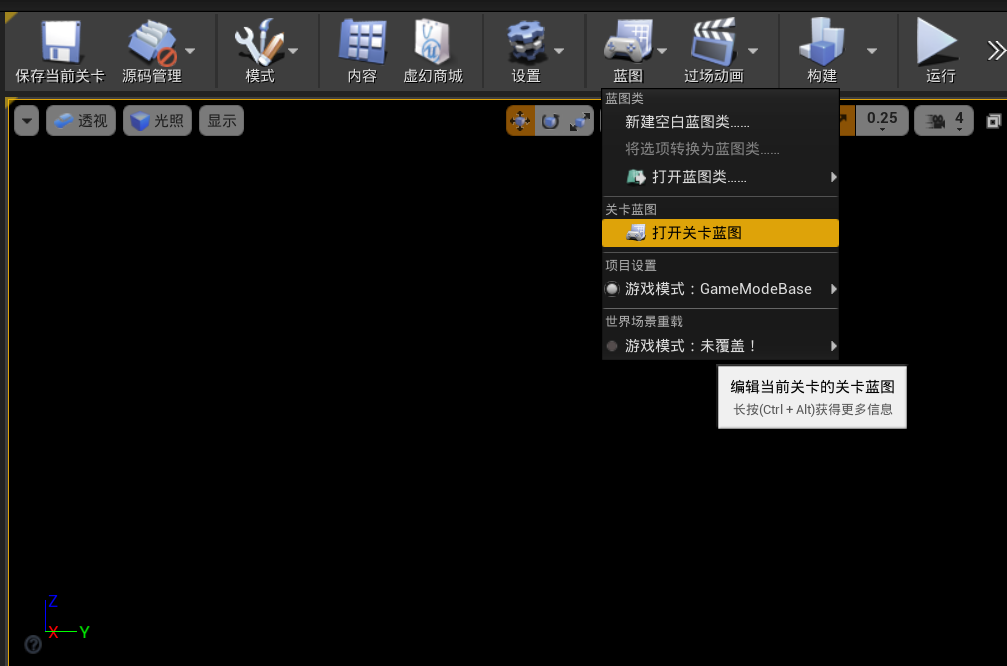Select the scale gizmo tool
This screenshot has width=1007, height=666.
point(580,121)
